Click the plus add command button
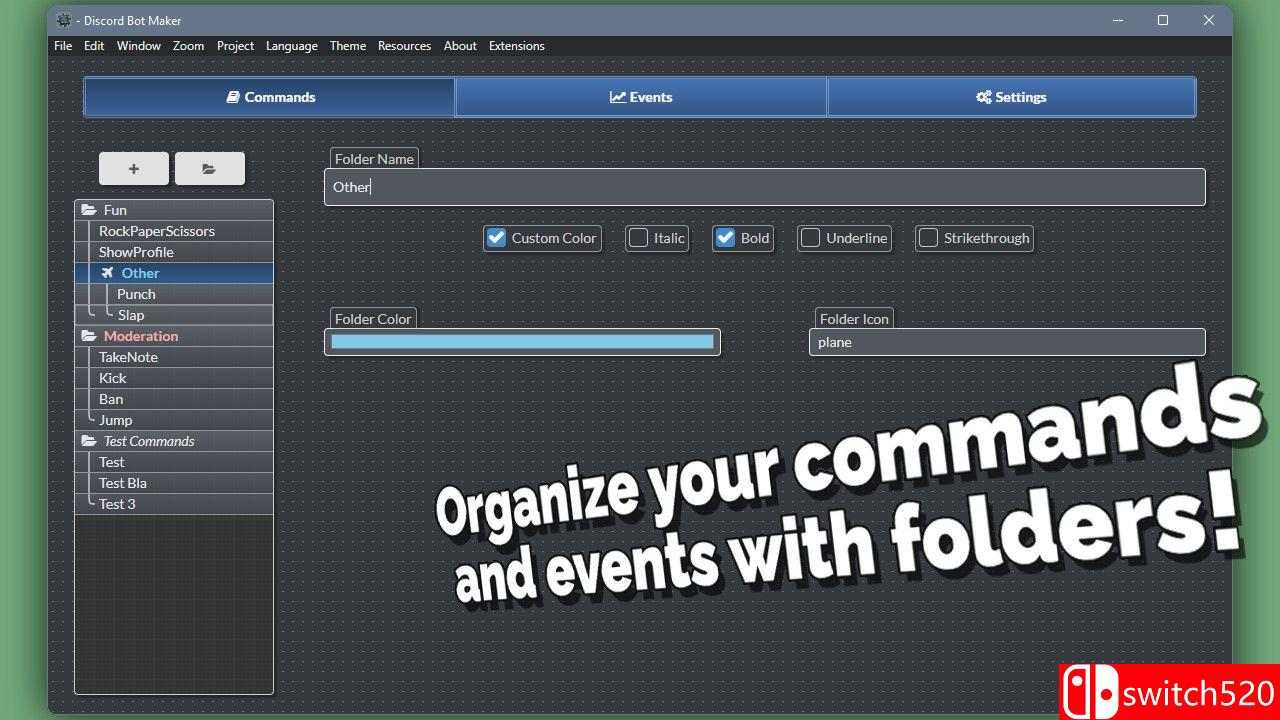Viewport: 1280px width, 720px height. click(x=134, y=169)
